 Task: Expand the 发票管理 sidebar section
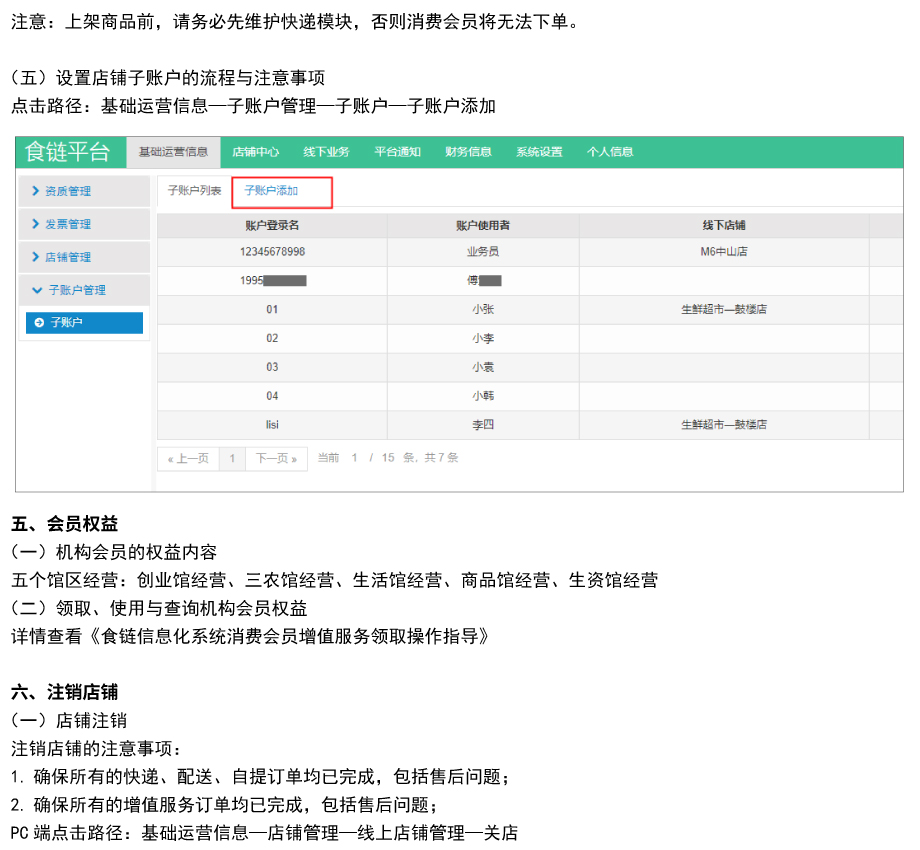coord(85,224)
